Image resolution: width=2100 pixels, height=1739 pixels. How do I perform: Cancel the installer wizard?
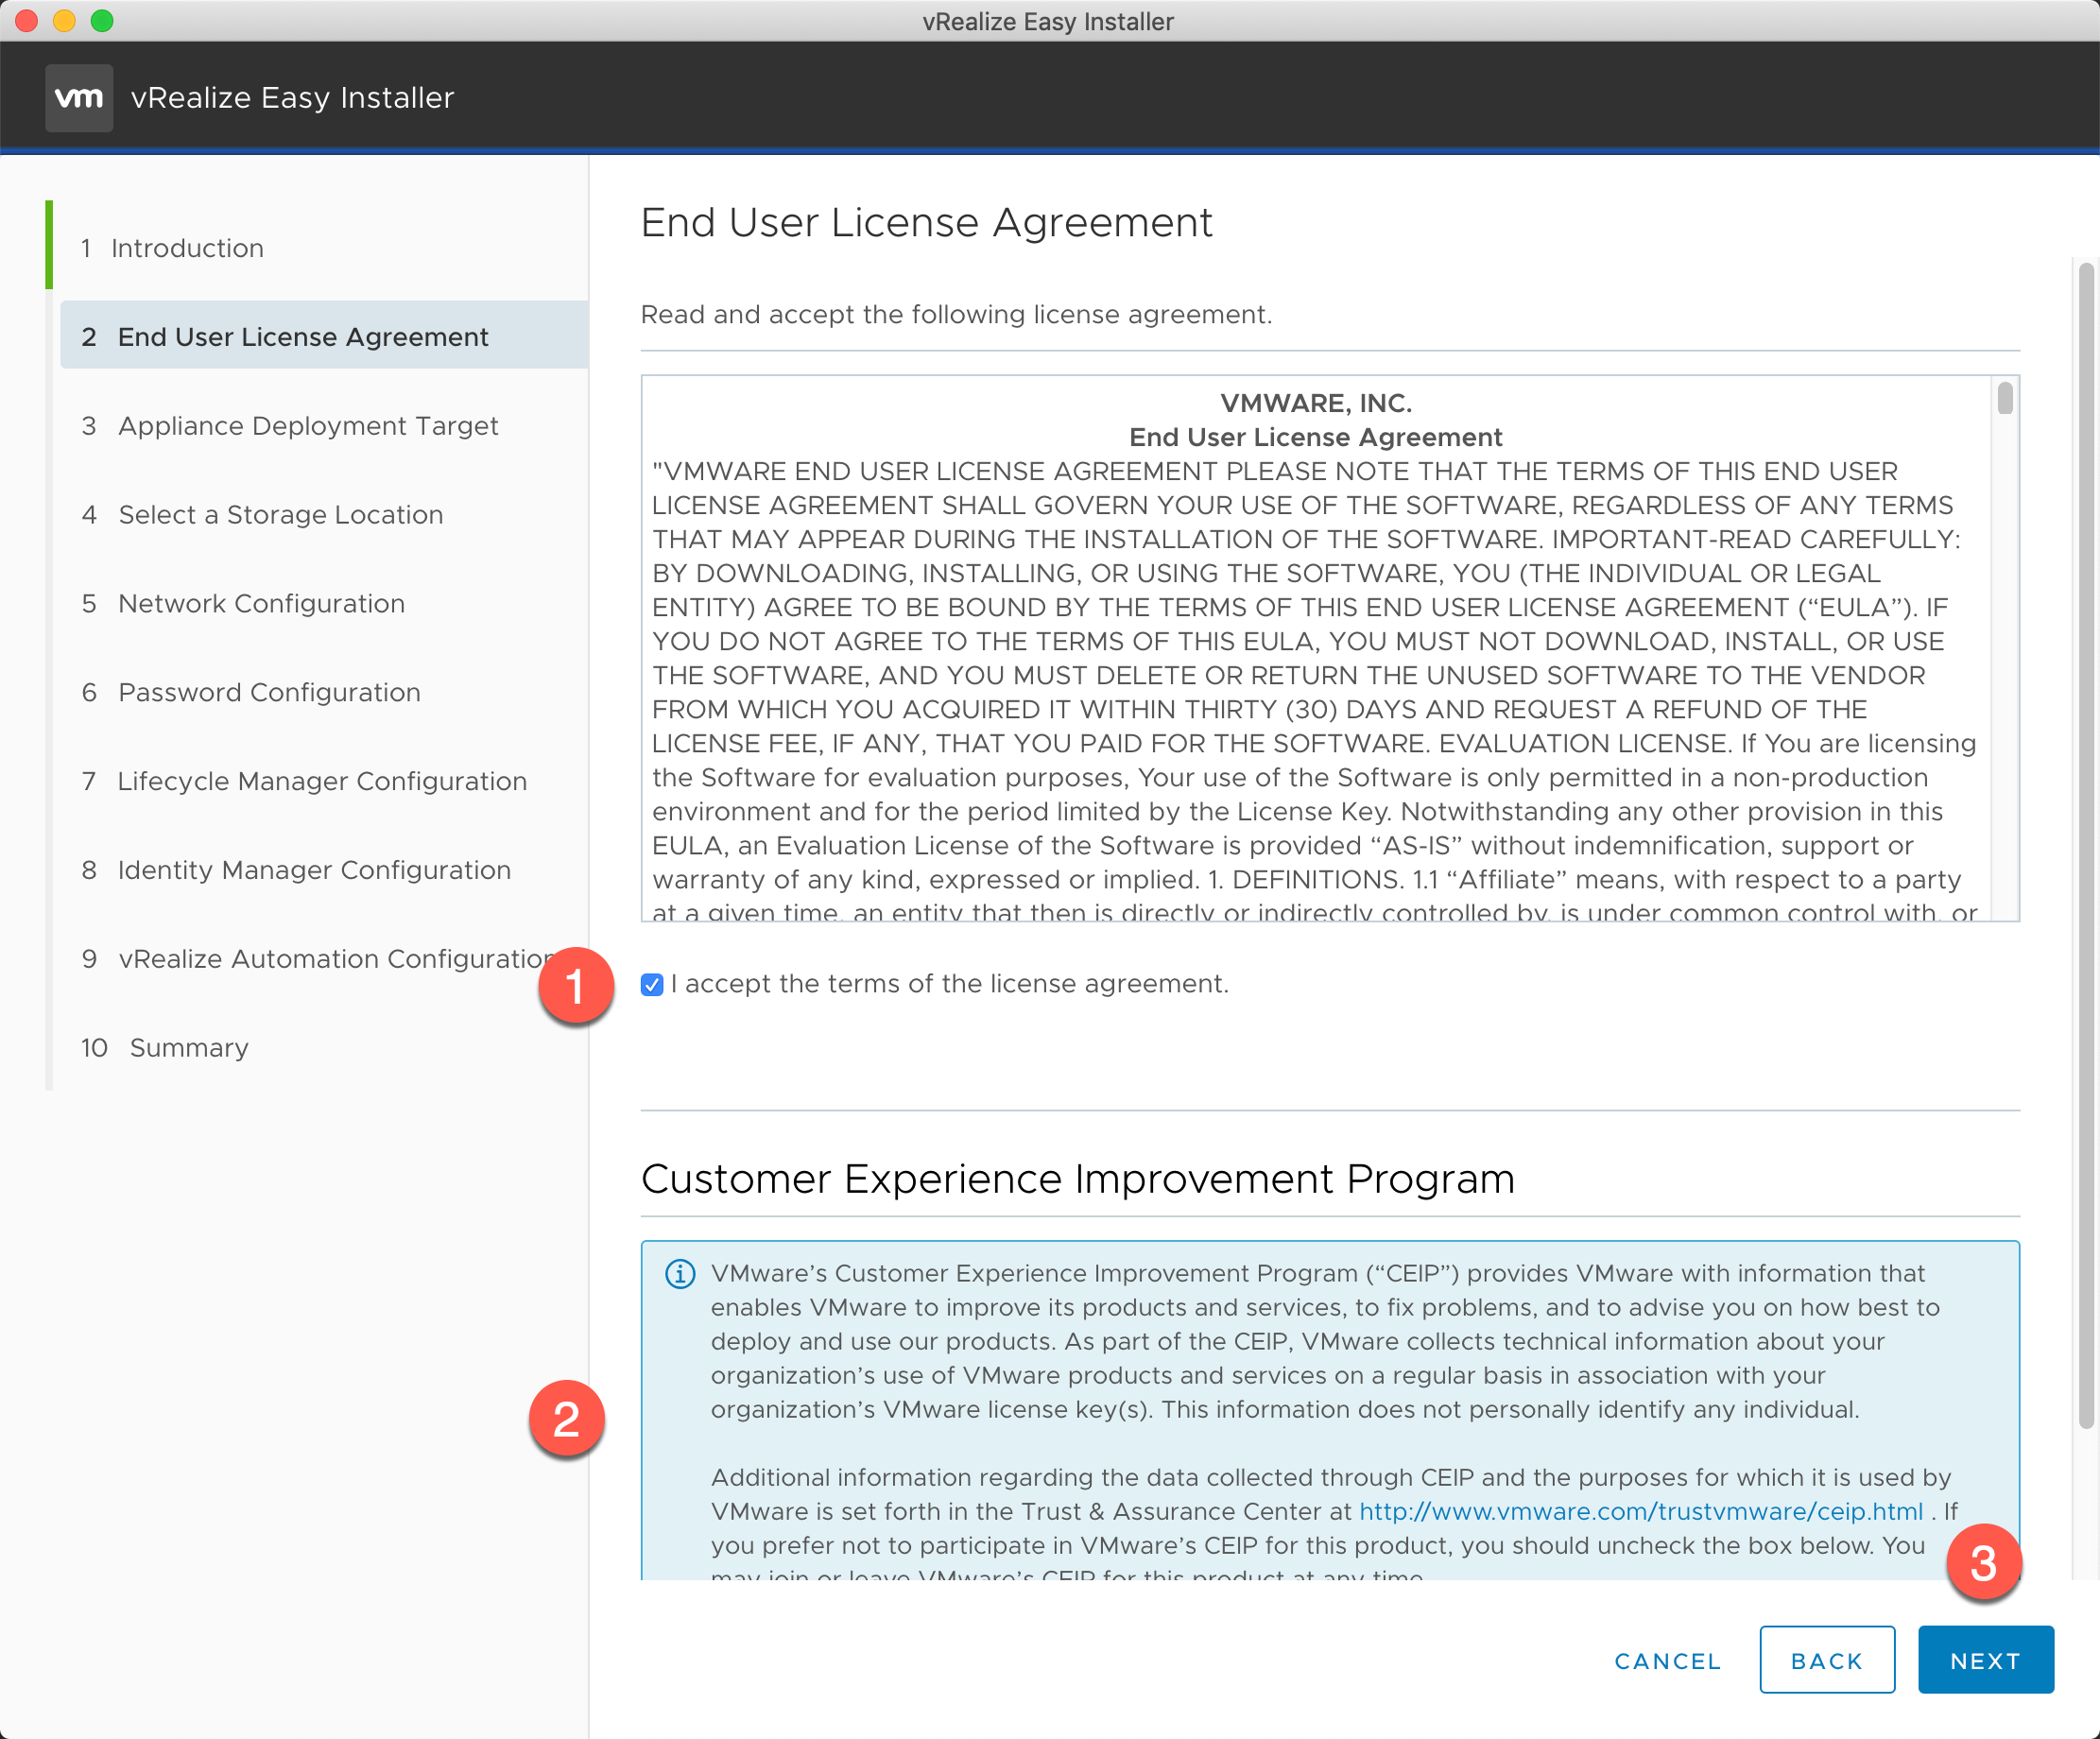pos(1667,1661)
